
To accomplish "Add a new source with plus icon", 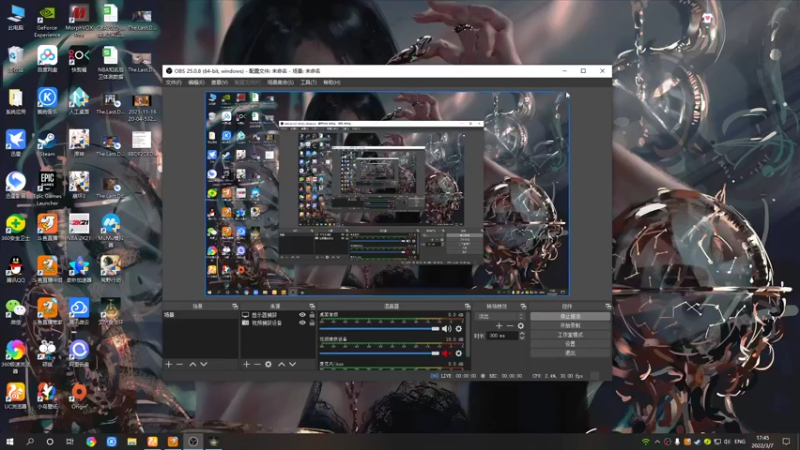I will 246,364.
